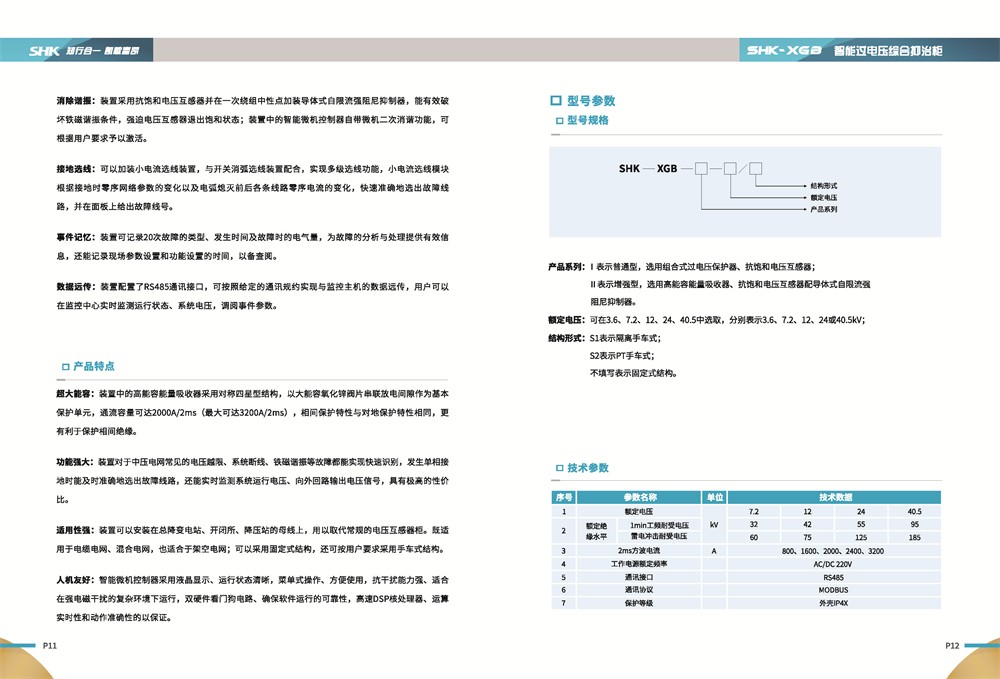1000x679 pixels.
Task: Click the 雷电冲击耐受电压 table cell
Action: 659,537
